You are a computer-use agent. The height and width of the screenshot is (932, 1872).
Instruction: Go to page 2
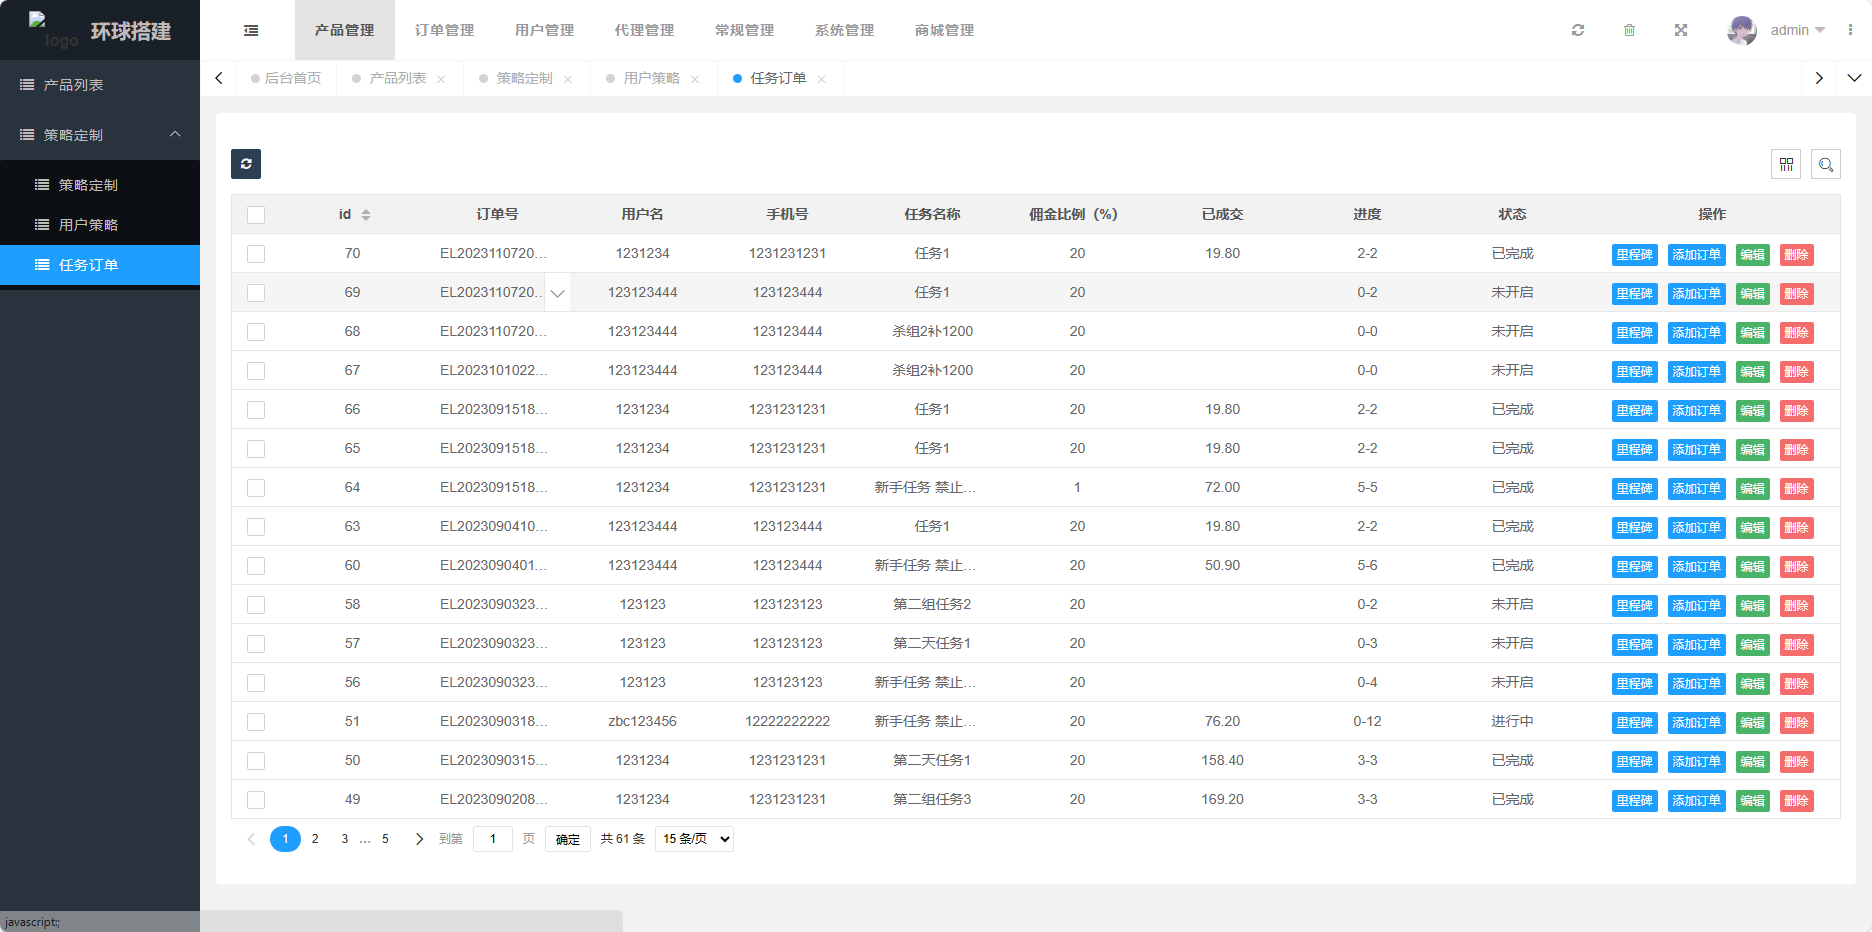click(x=315, y=839)
